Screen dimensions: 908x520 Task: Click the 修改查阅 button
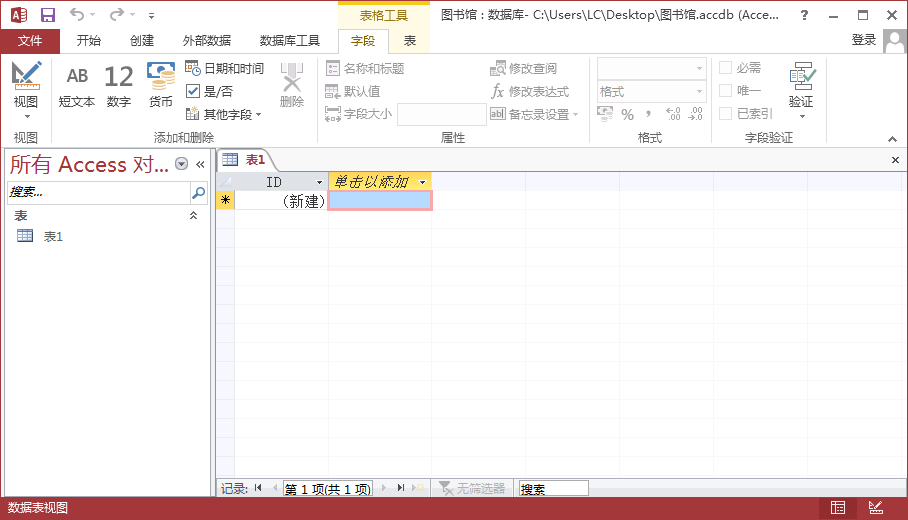click(x=523, y=68)
